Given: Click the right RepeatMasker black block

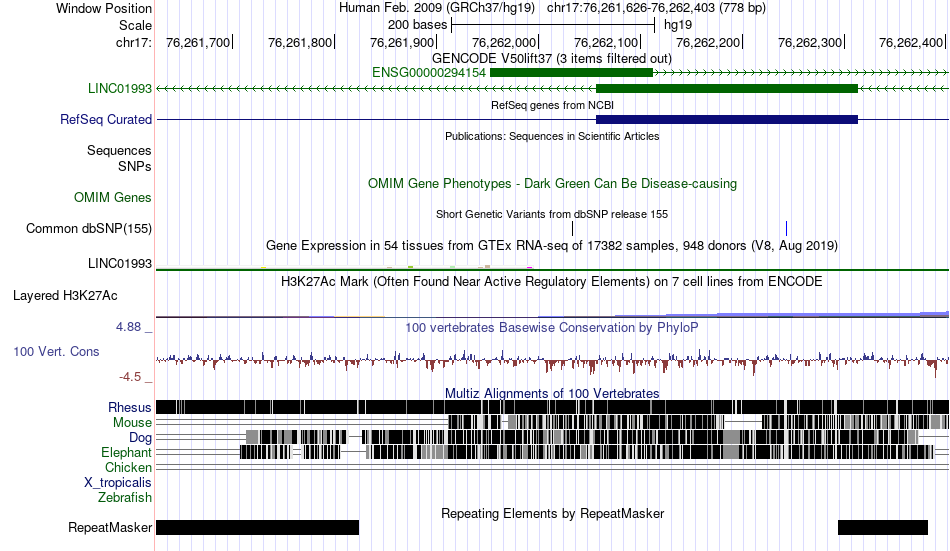Looking at the screenshot, I should coord(883,527).
